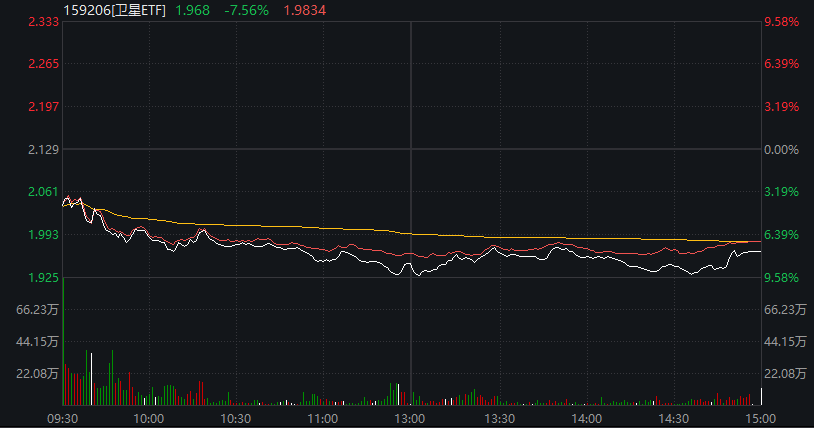
Task: Click the left 44.15万 volume axis label
Action: coord(38,342)
